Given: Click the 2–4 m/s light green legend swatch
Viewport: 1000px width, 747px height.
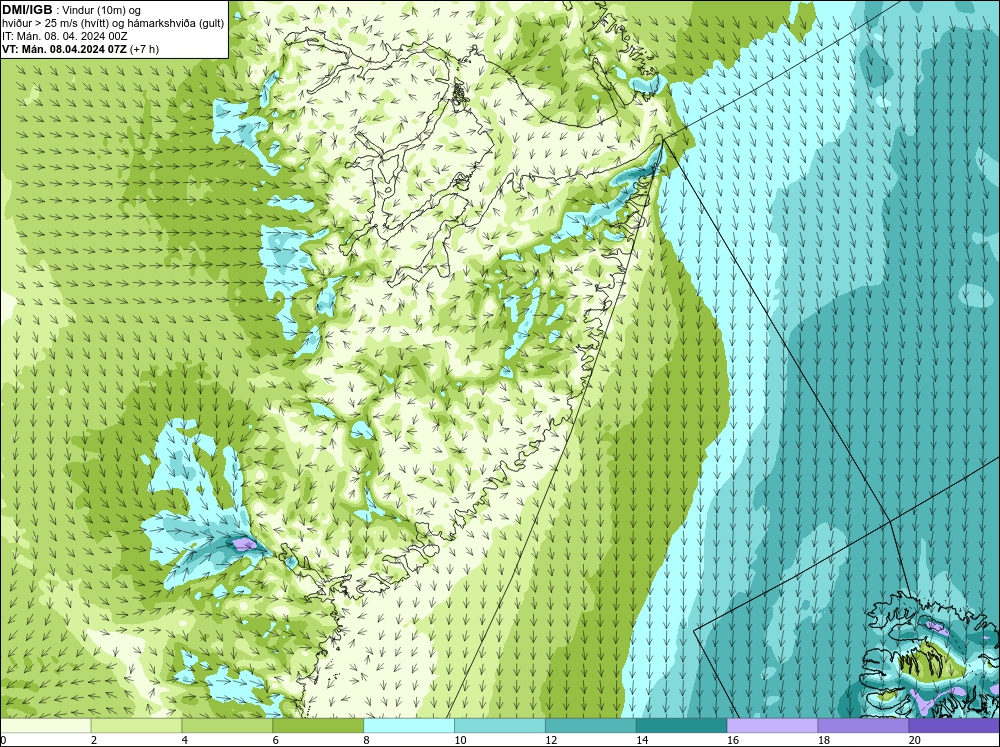Looking at the screenshot, I should (x=136, y=726).
